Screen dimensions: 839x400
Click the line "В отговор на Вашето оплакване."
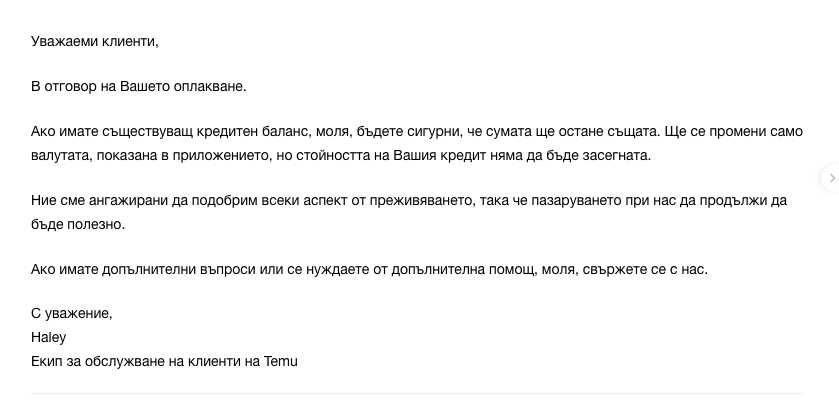138,86
